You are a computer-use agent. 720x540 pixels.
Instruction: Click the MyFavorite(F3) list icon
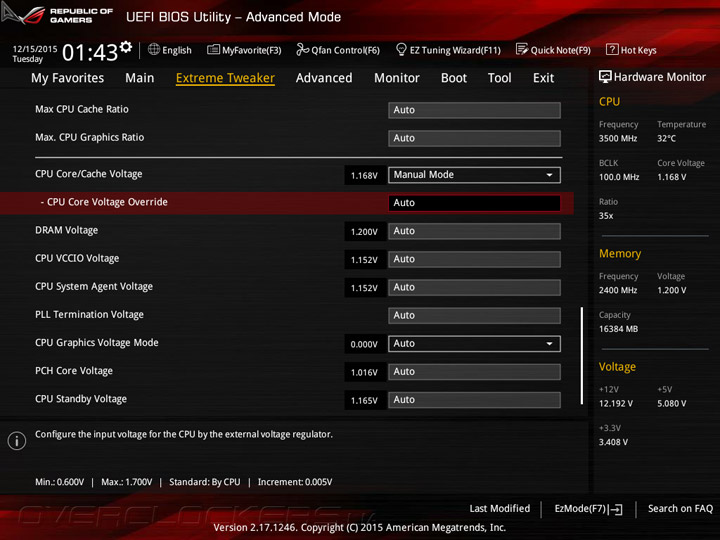point(213,50)
